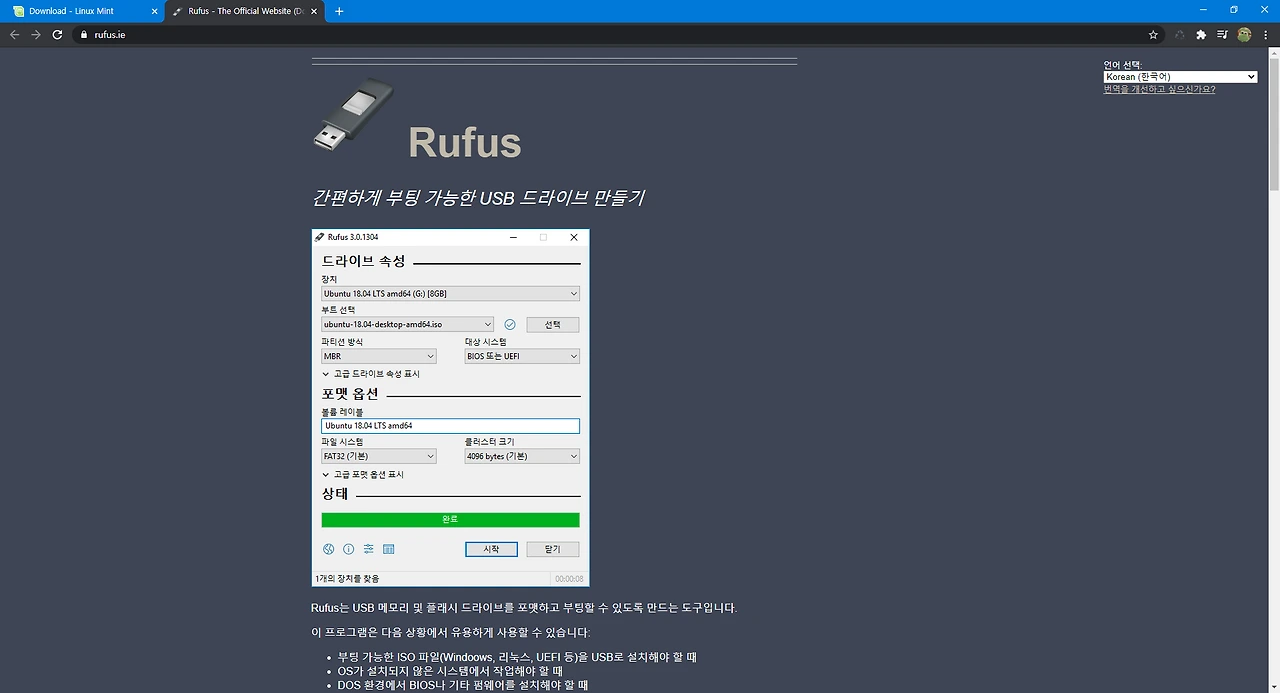Click the bullet 부팅 가능한 ISO 파일
The height and width of the screenshot is (693, 1280).
517,657
